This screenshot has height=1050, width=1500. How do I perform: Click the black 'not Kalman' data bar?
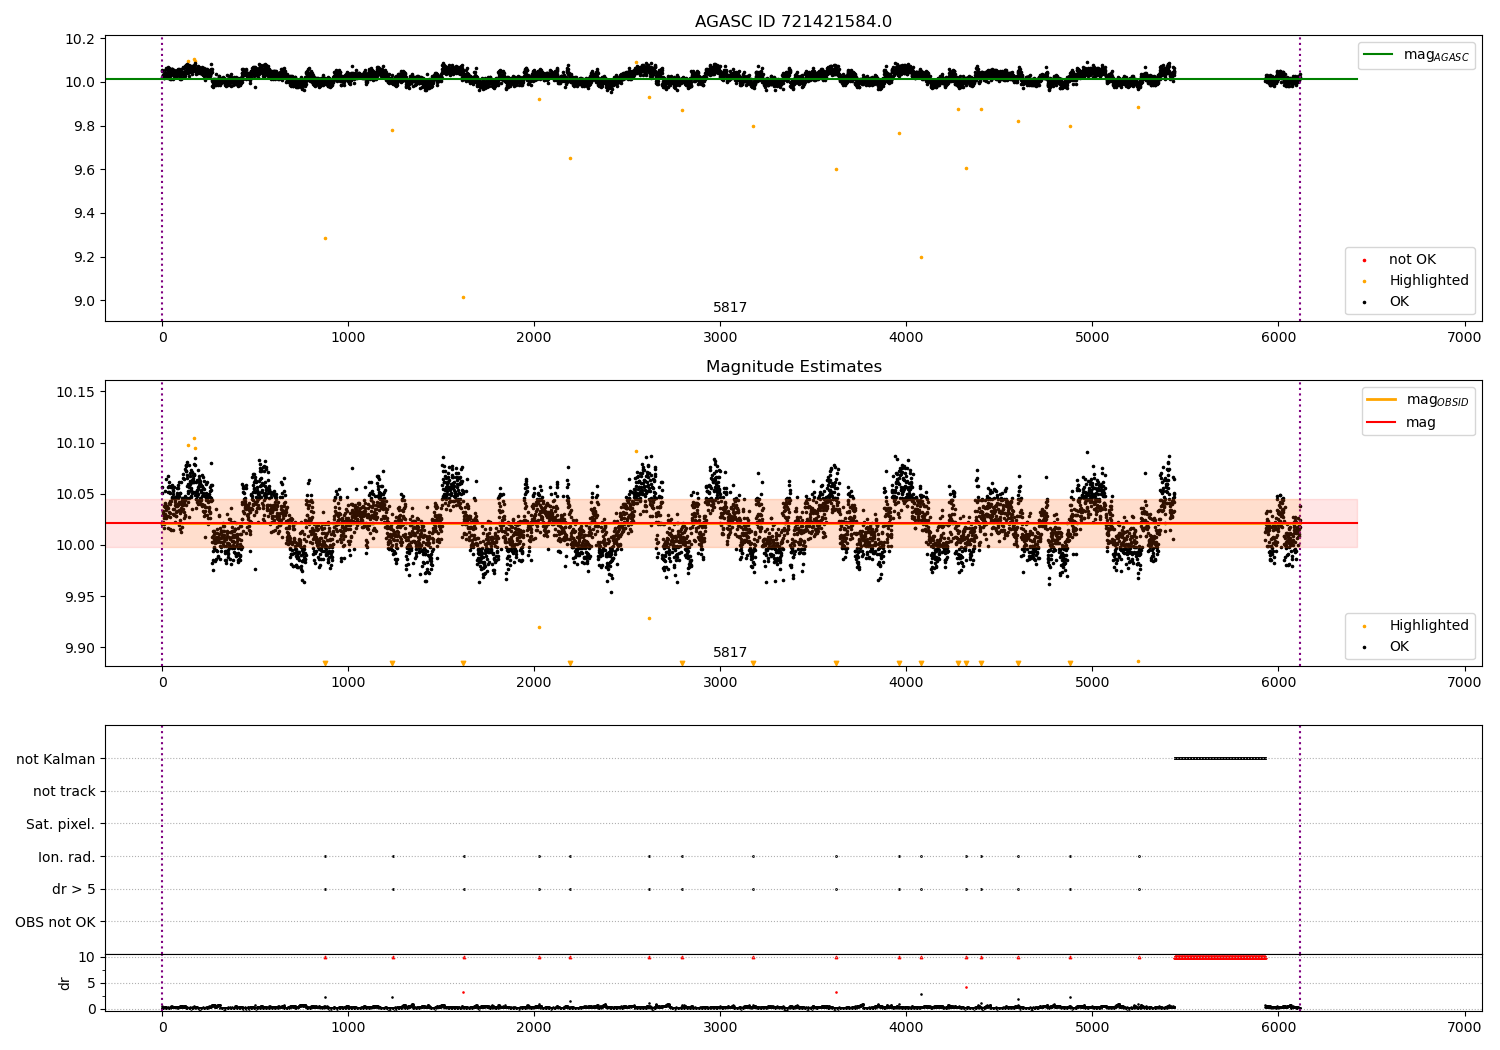(x=1220, y=759)
